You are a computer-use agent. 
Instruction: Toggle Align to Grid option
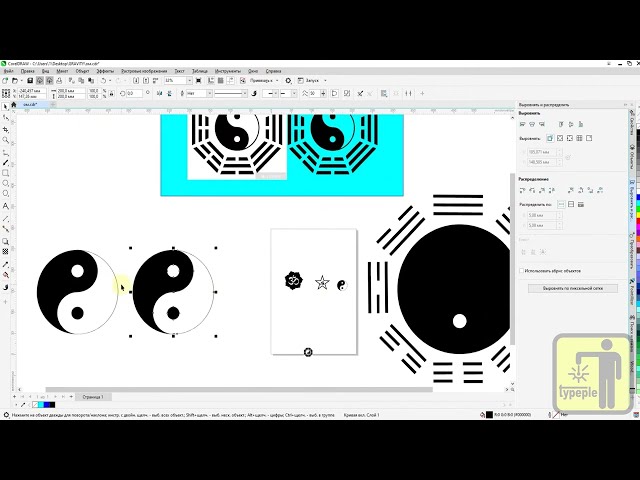pos(579,138)
